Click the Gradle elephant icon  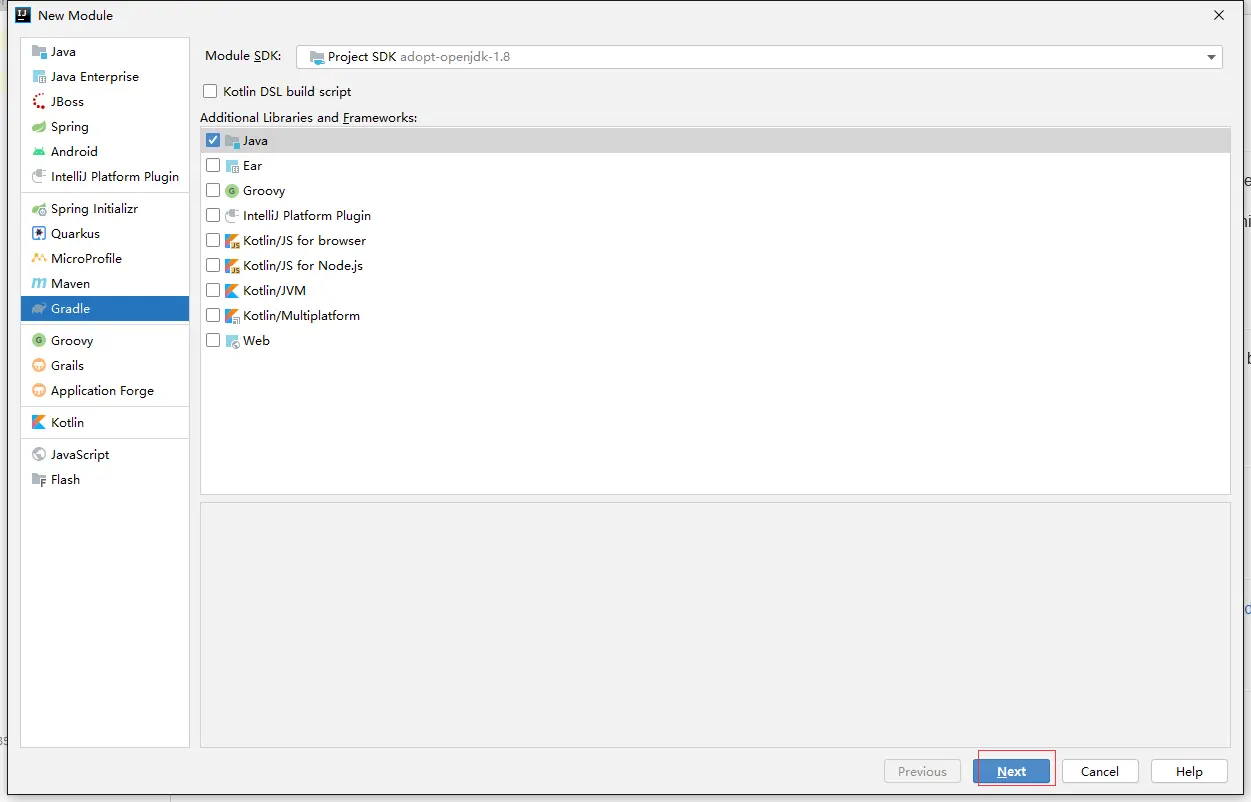(x=39, y=309)
